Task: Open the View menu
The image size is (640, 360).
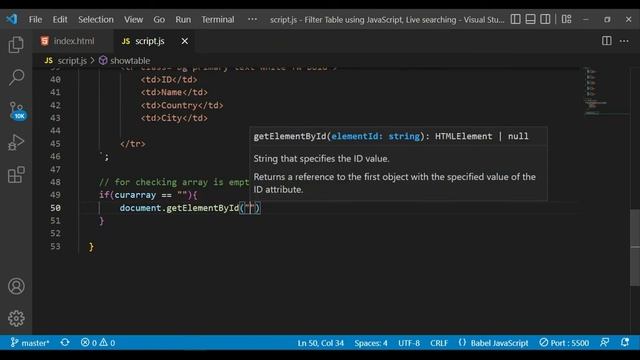Action: (133, 19)
